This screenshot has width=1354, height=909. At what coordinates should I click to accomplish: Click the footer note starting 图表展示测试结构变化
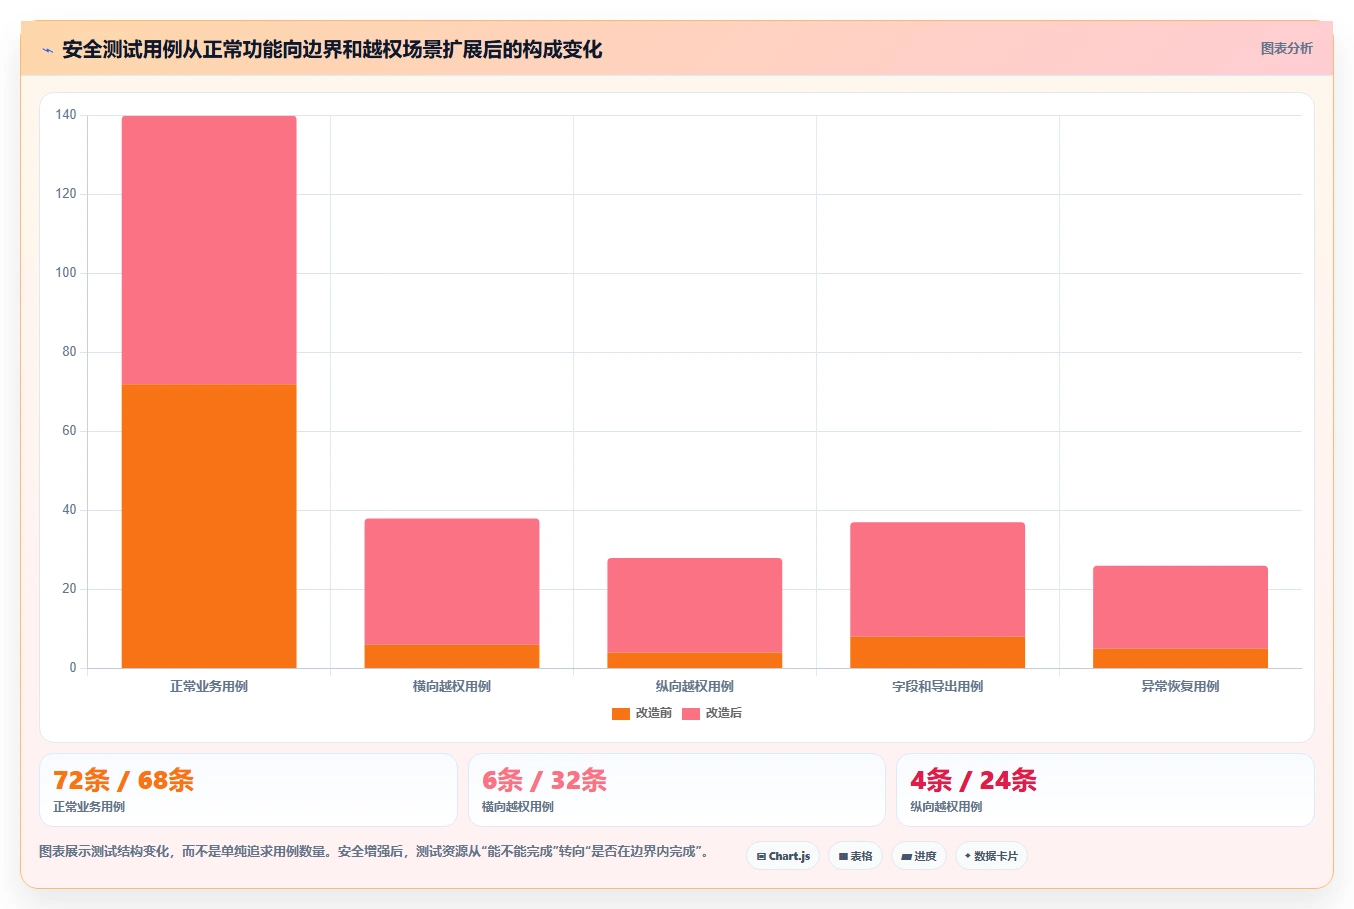click(374, 852)
